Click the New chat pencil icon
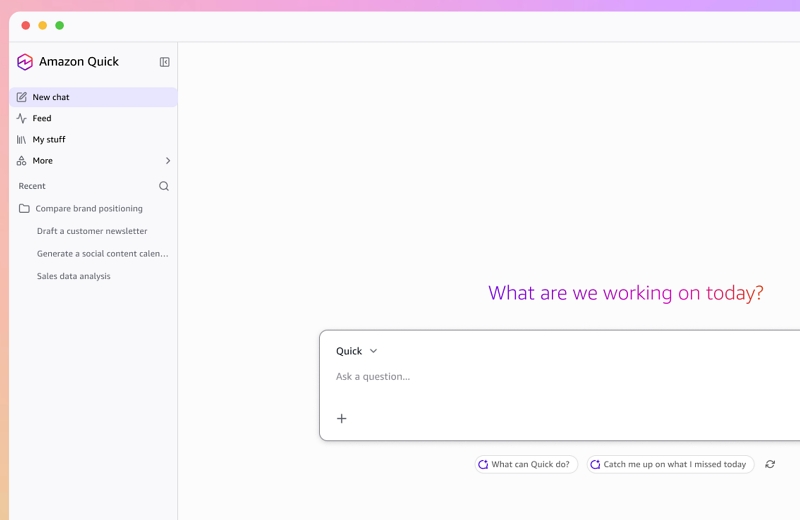 pos(21,97)
